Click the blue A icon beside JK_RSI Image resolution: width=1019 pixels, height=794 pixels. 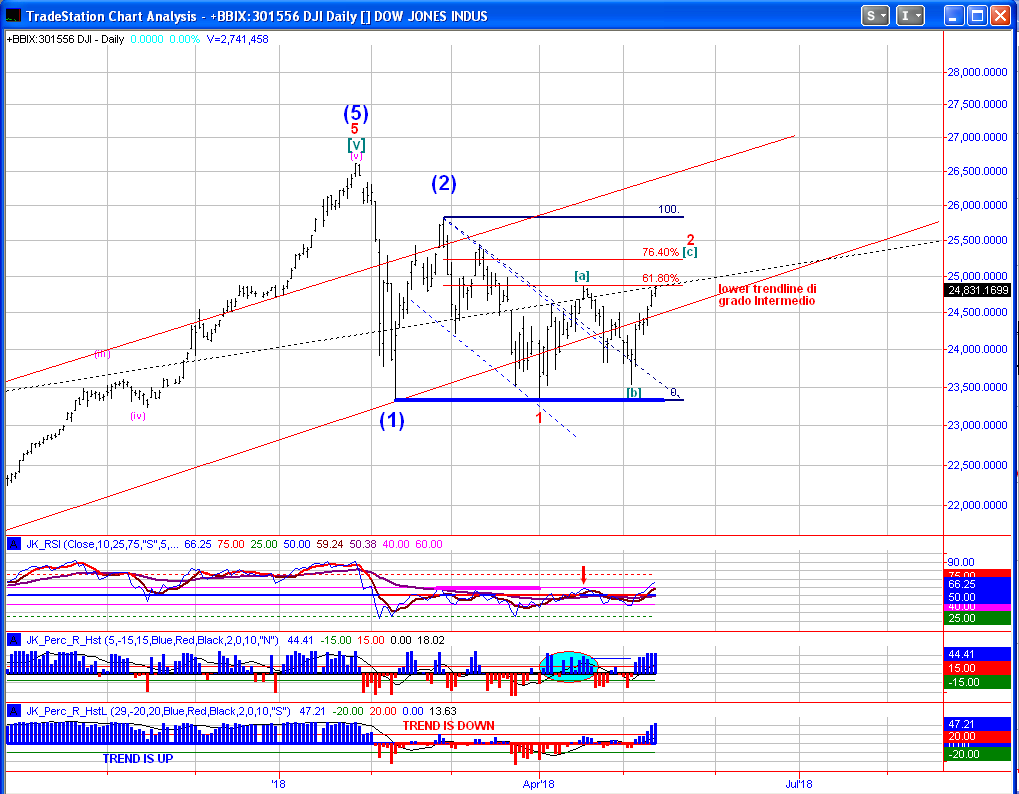(12, 544)
